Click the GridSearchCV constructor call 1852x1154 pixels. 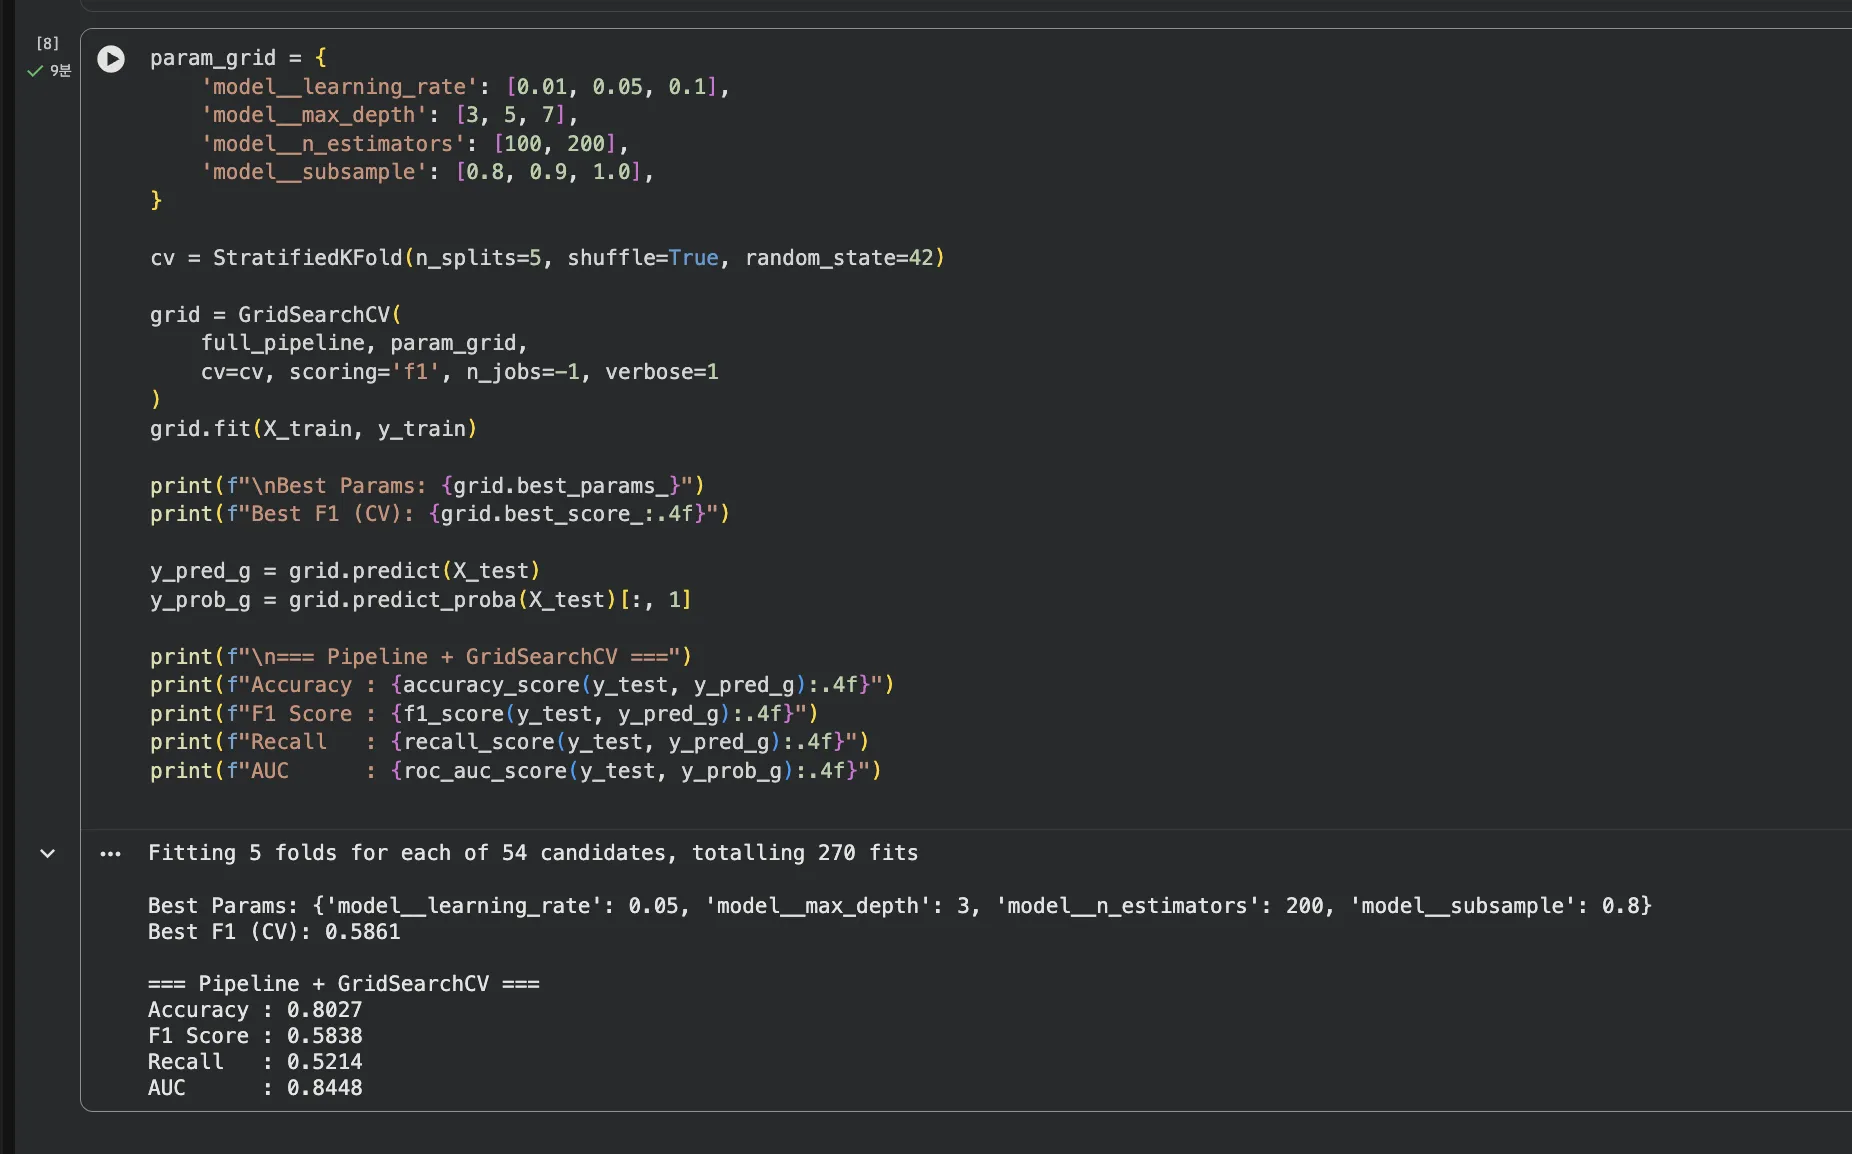tap(314, 315)
